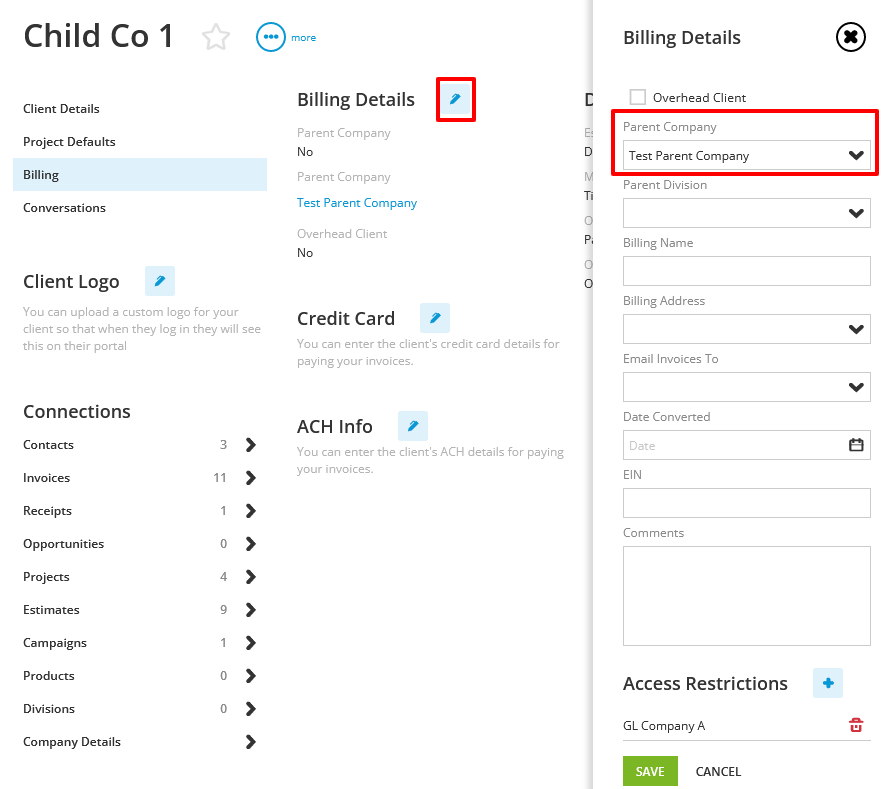Switch to Project Defaults section
This screenshot has height=789, width=890.
[x=69, y=141]
